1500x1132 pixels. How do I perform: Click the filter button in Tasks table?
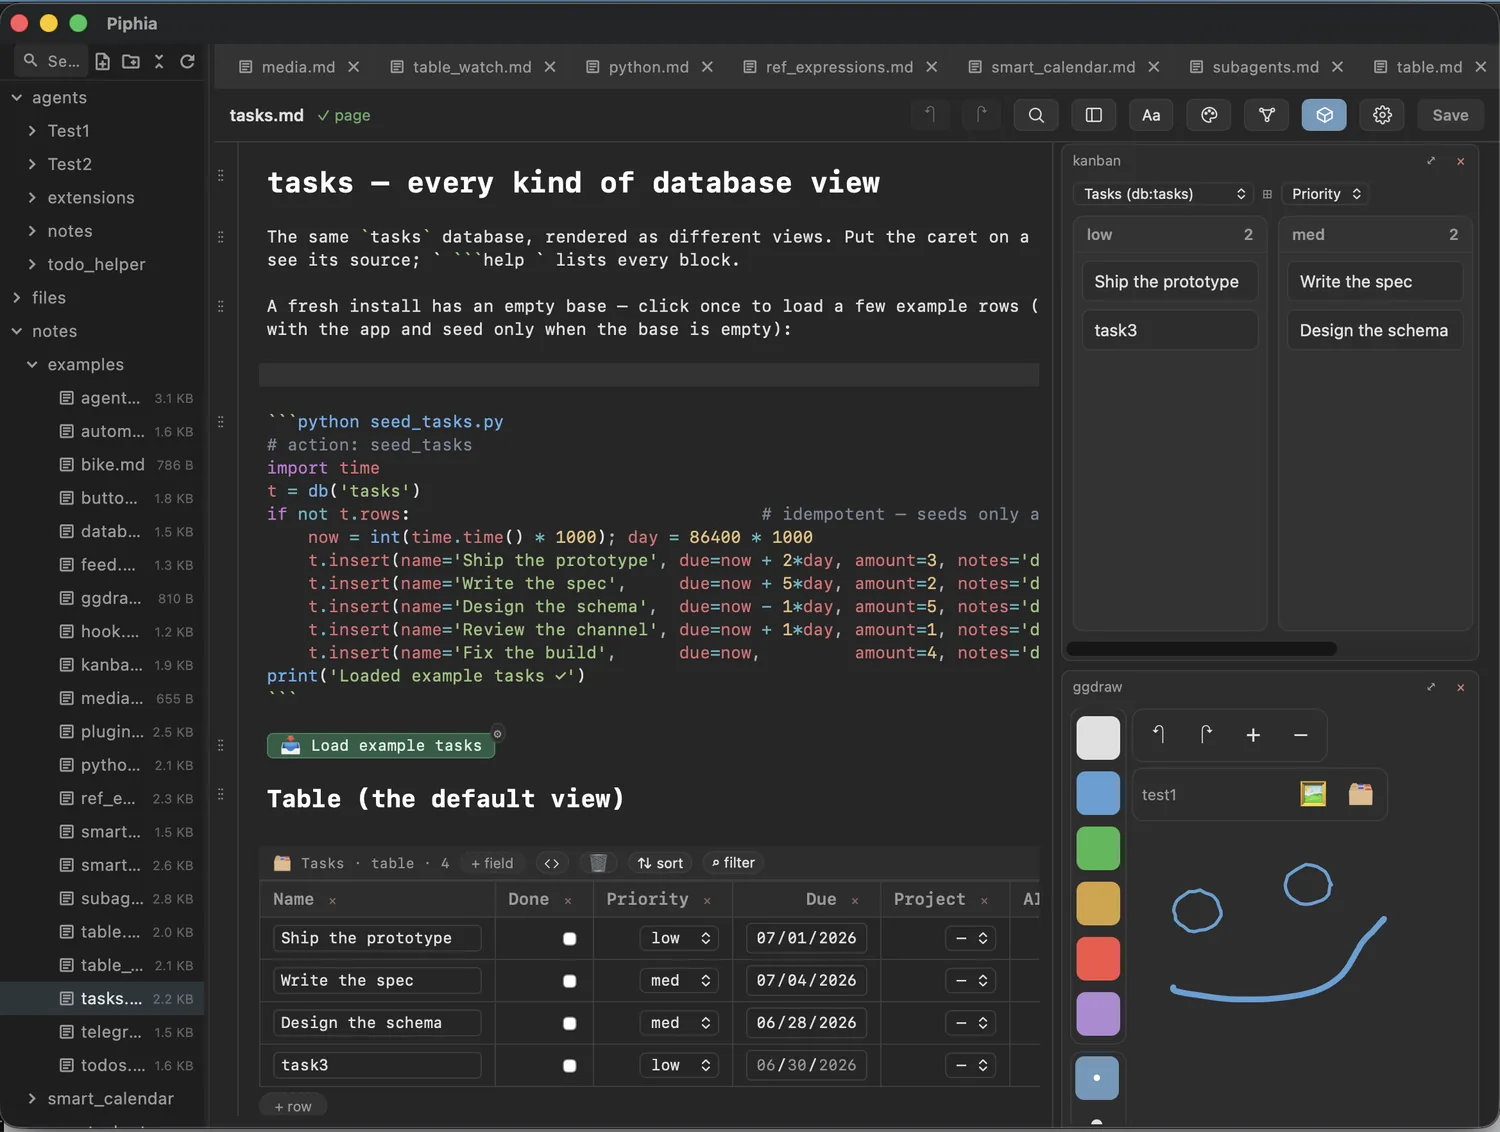tap(733, 863)
